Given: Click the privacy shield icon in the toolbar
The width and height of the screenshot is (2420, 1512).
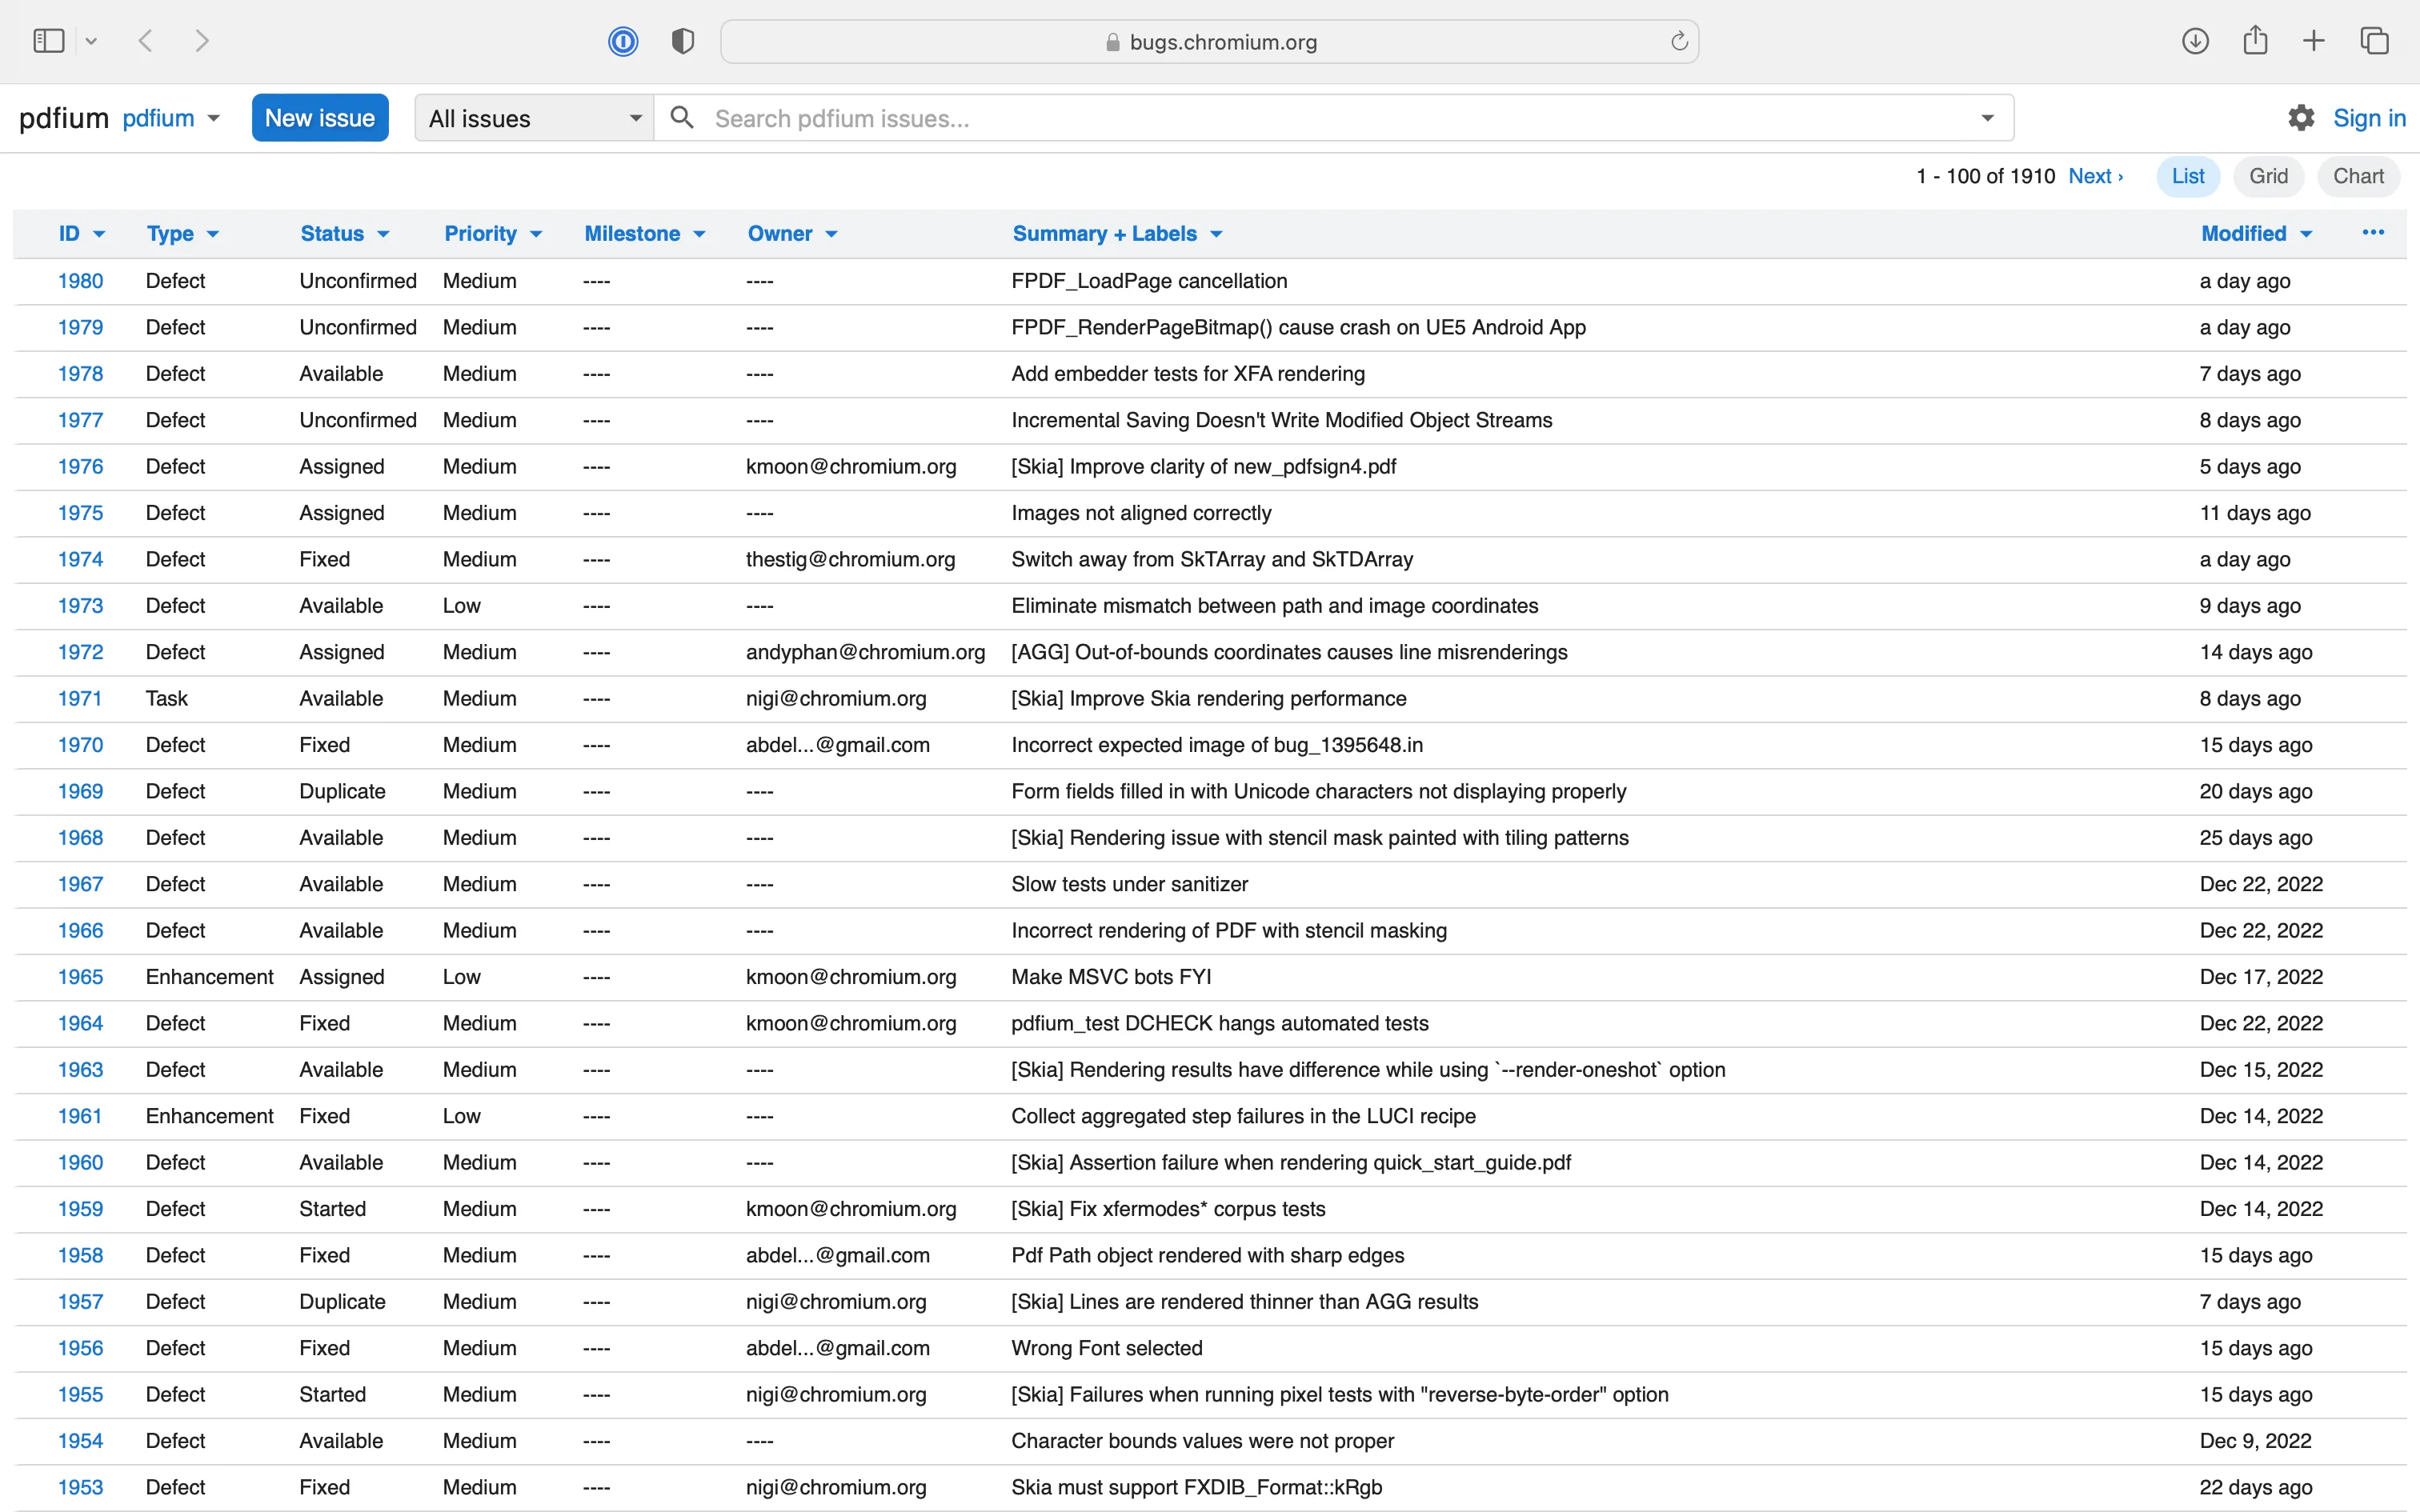Looking at the screenshot, I should (682, 41).
